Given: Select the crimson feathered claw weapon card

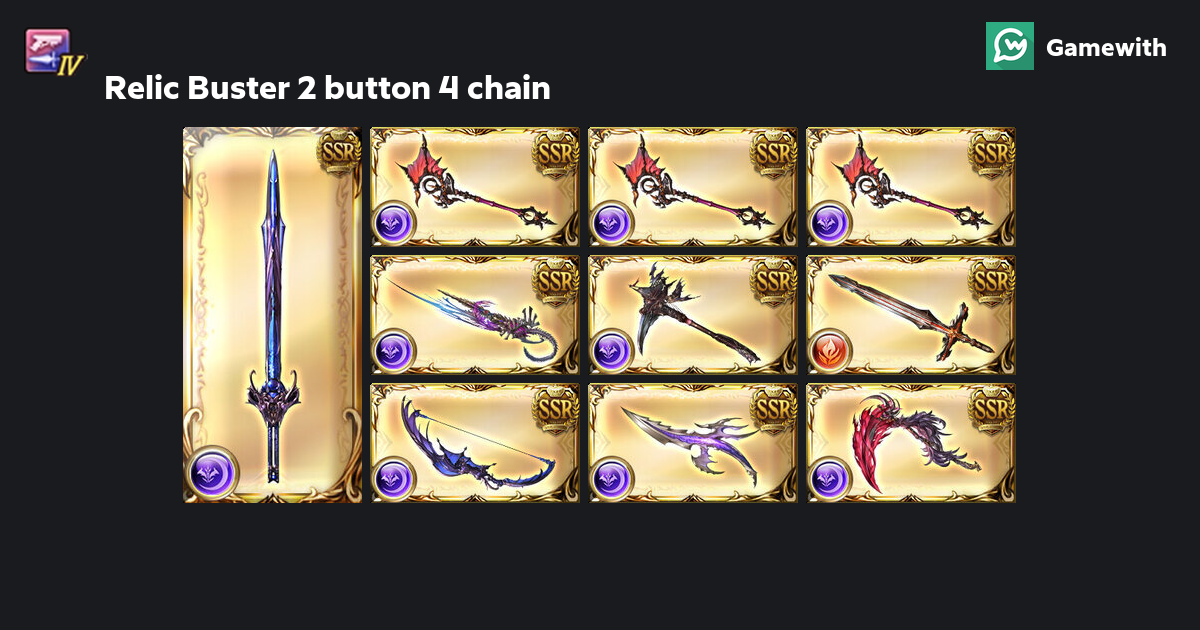Looking at the screenshot, I should (x=911, y=443).
